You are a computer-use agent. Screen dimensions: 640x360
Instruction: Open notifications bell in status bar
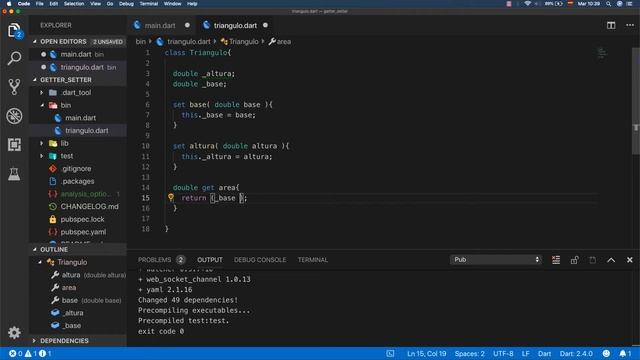625,353
